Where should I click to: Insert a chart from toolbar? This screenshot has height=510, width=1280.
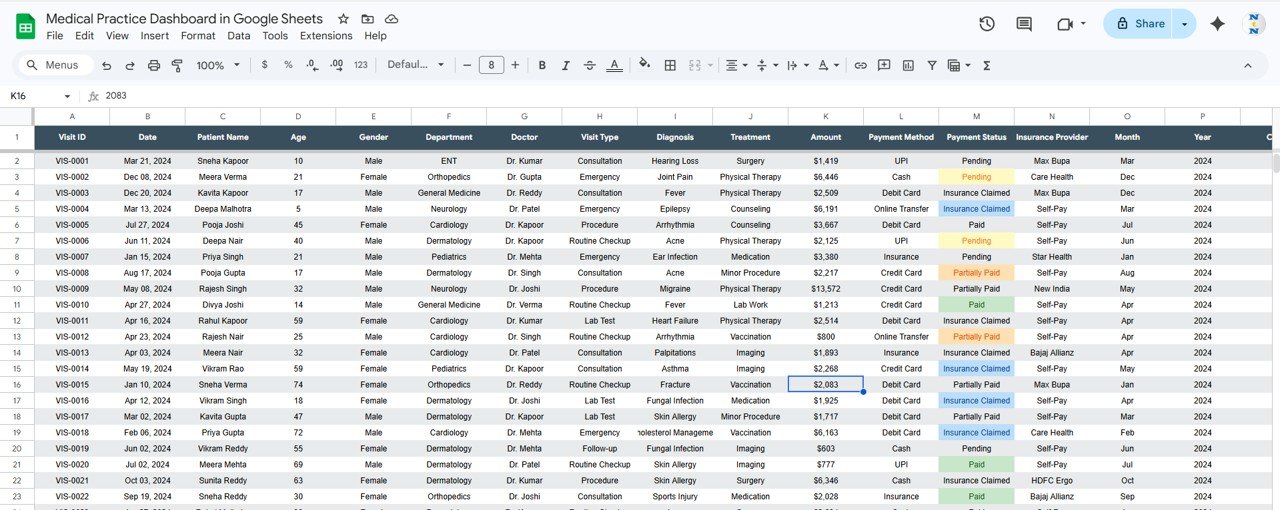click(908, 65)
